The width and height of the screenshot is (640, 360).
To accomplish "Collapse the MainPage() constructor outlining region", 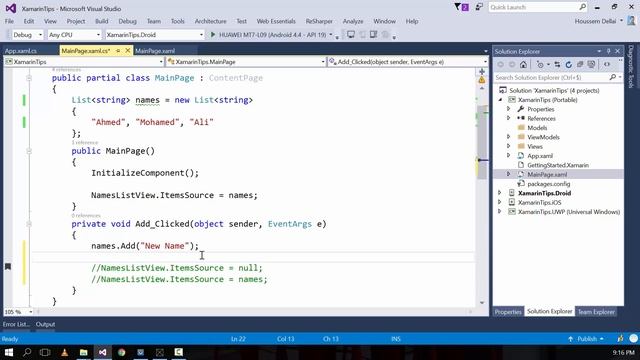I will coord(29,151).
